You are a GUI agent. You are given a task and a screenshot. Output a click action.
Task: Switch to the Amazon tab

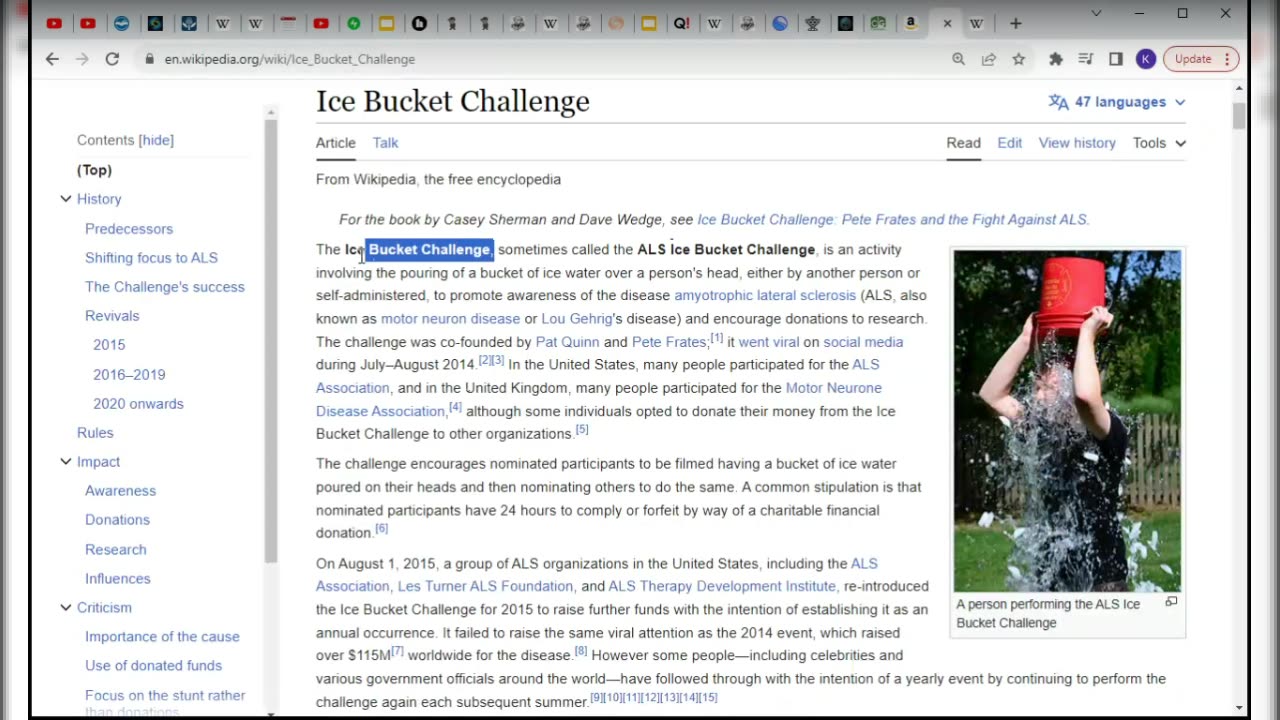coord(910,23)
